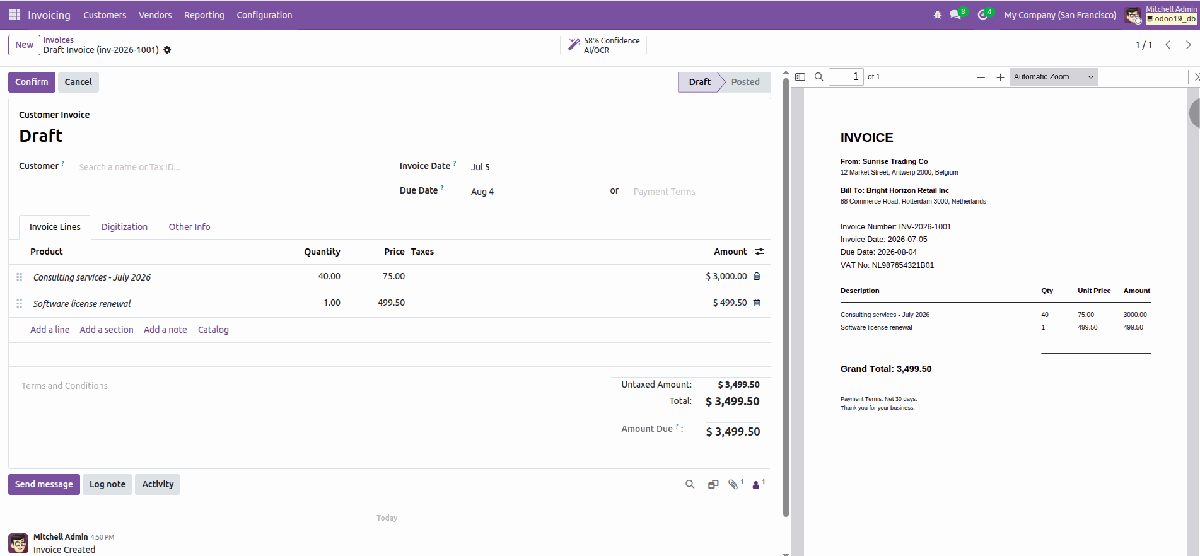Toggle PDF viewer sidebar icon
Image resolution: width=1200 pixels, height=556 pixels.
coord(800,77)
